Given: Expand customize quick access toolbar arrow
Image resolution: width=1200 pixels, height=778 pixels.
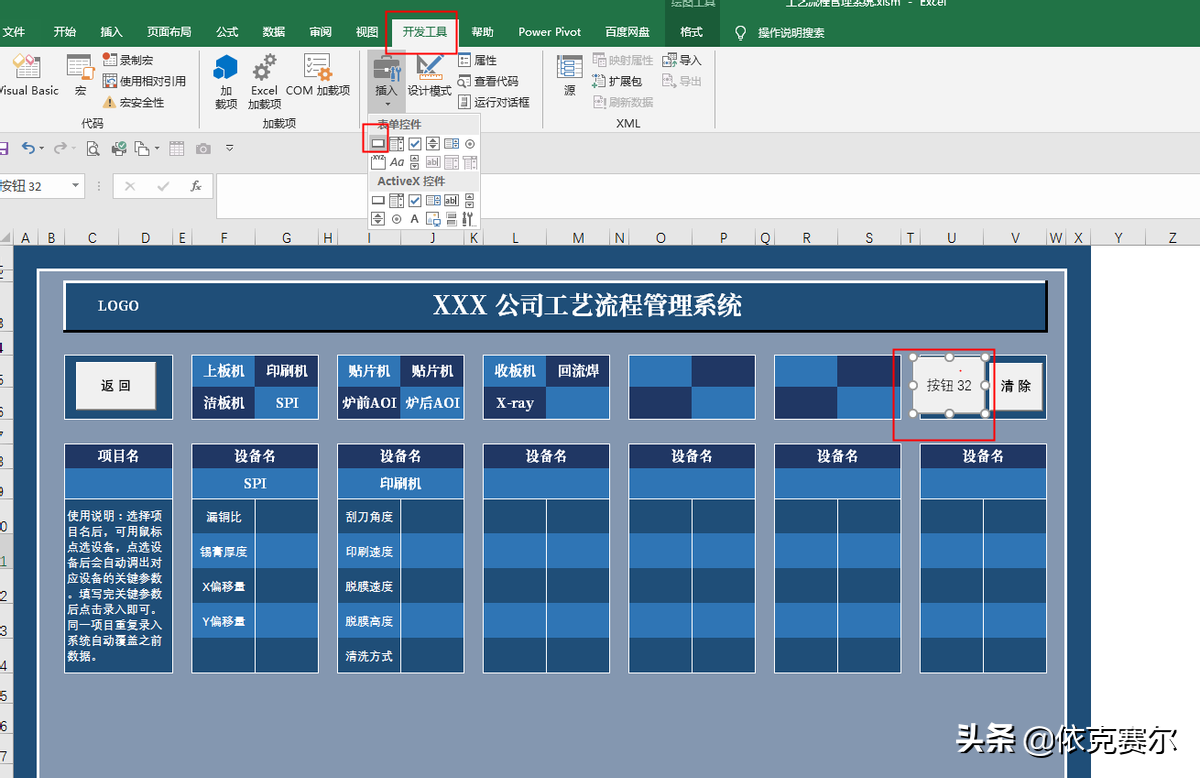Looking at the screenshot, I should (x=230, y=148).
